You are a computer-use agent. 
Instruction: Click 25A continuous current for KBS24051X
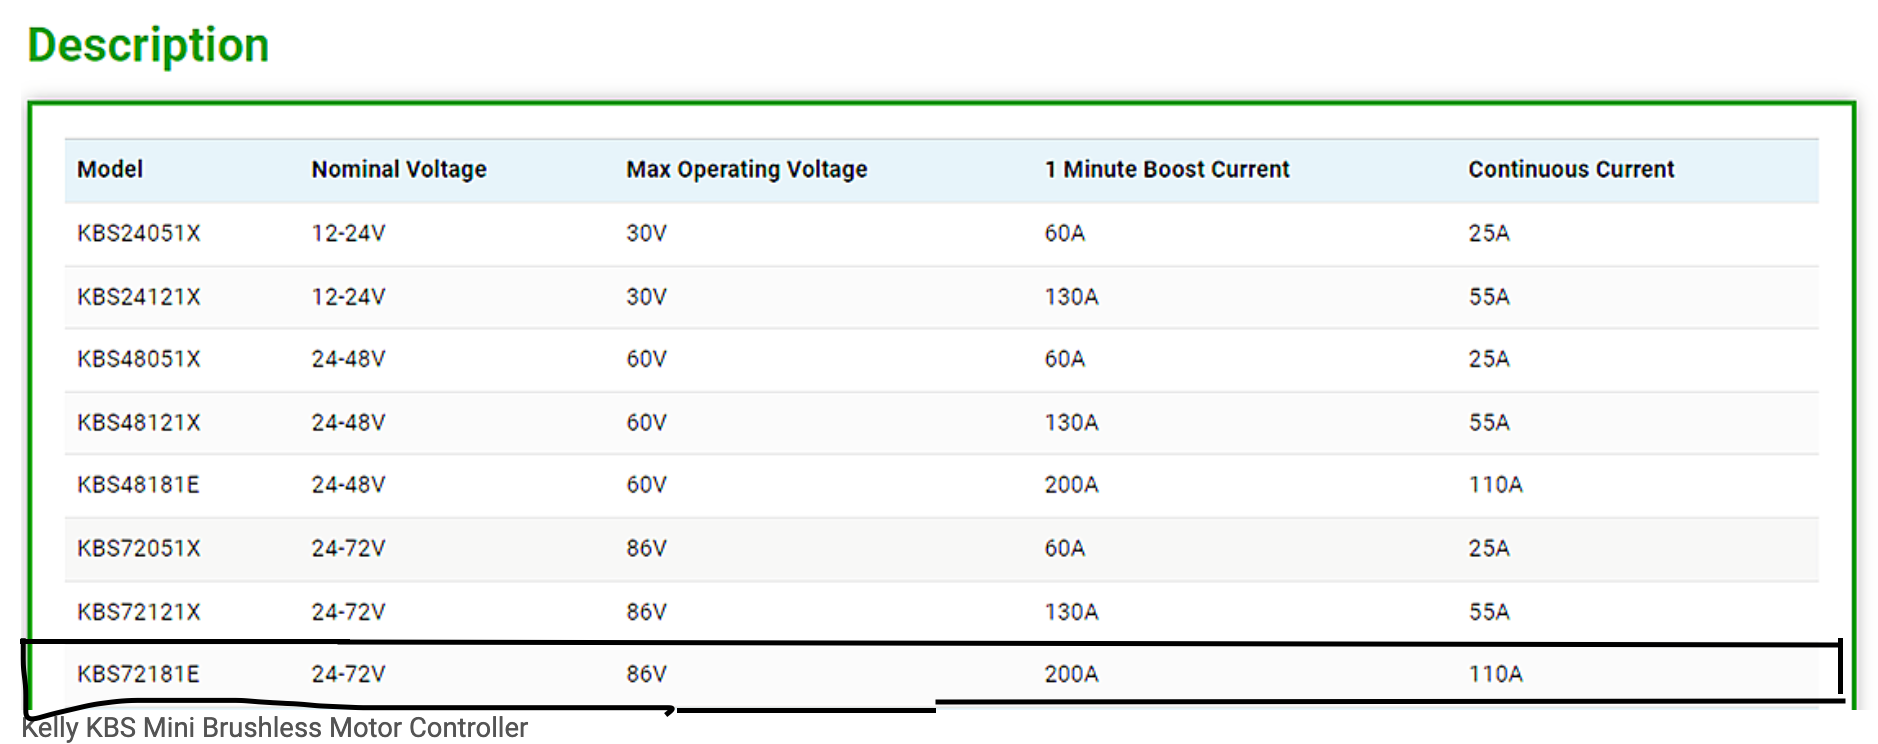[x=1489, y=234]
